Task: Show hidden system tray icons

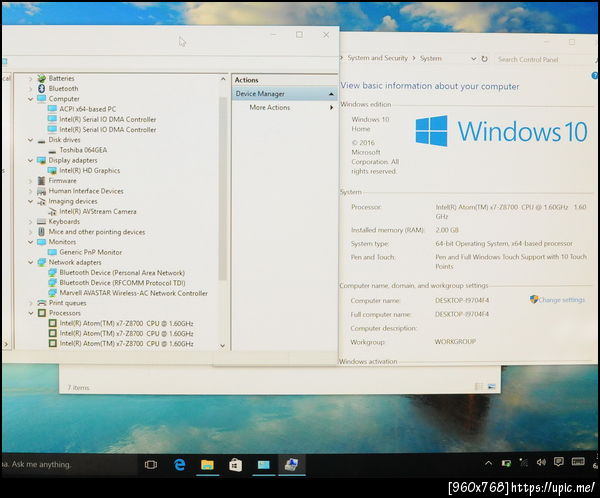Action: [x=489, y=463]
